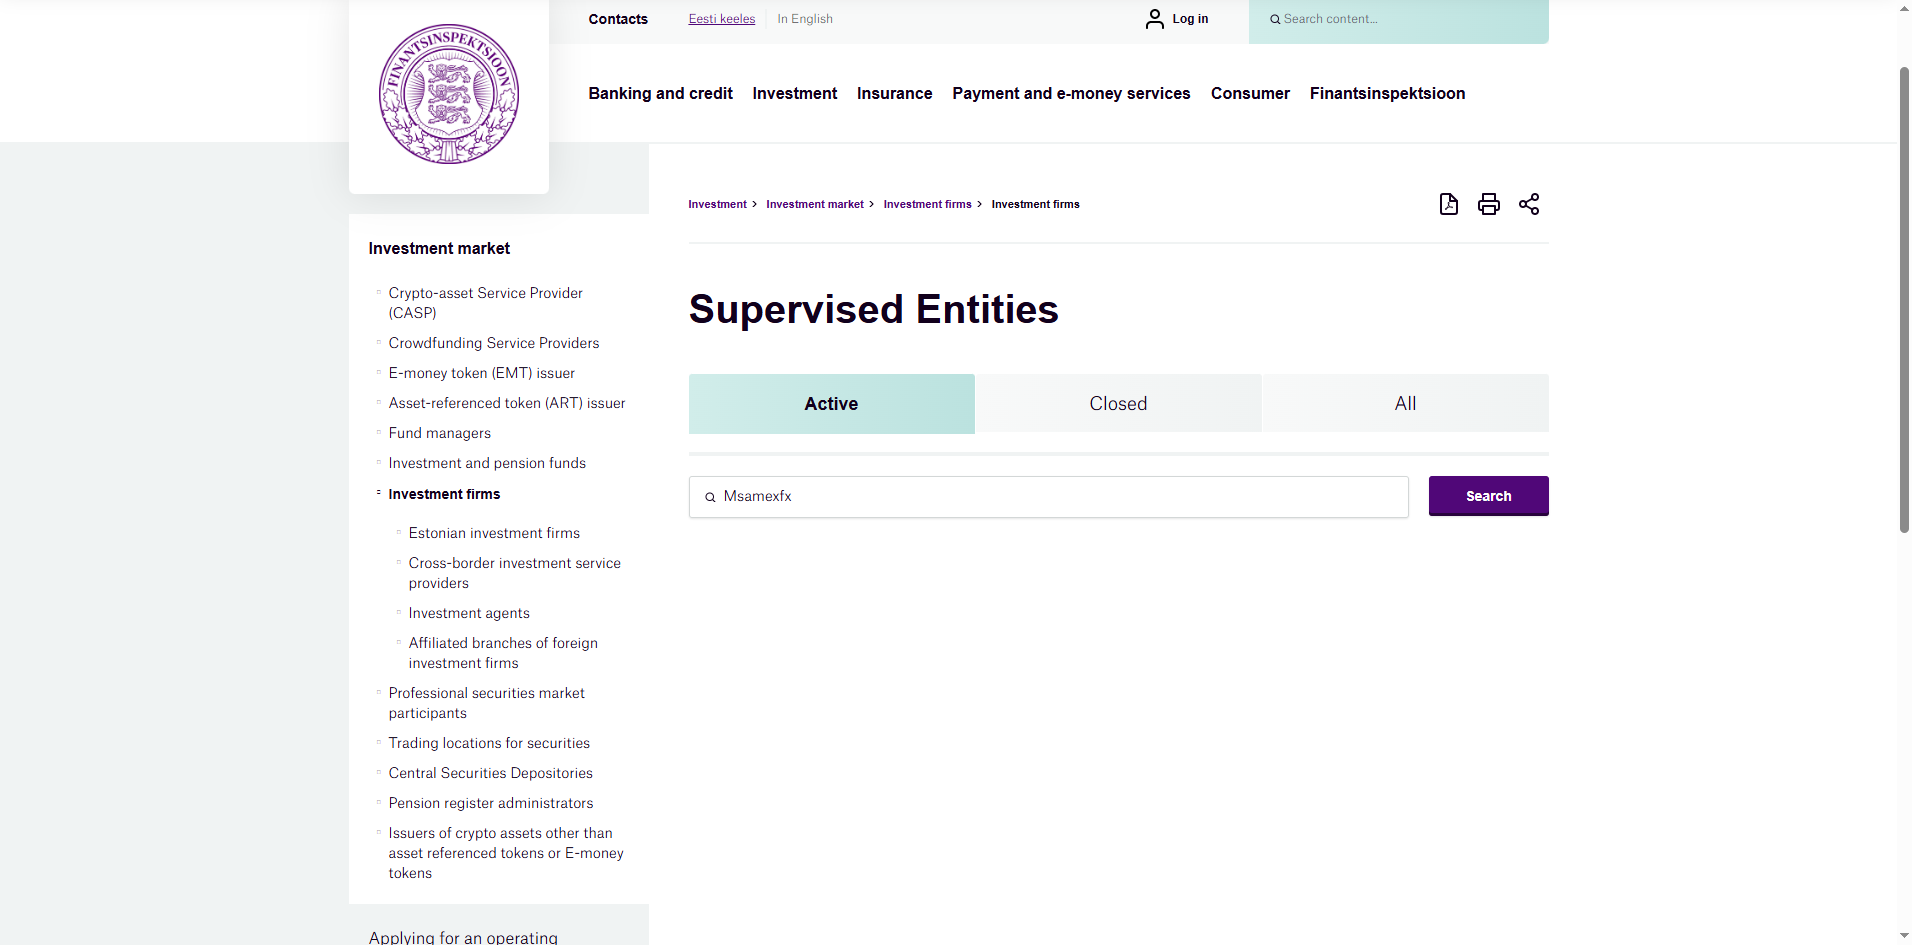Click the share icon
1912x945 pixels.
(1528, 204)
